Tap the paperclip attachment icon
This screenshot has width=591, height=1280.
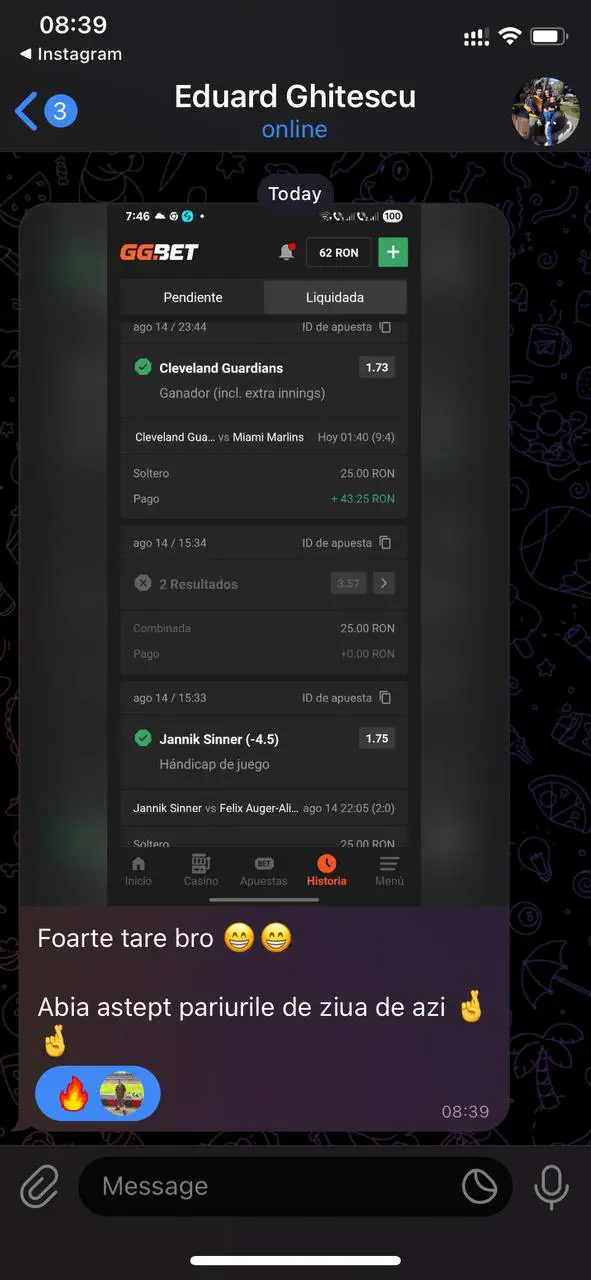(40, 1187)
